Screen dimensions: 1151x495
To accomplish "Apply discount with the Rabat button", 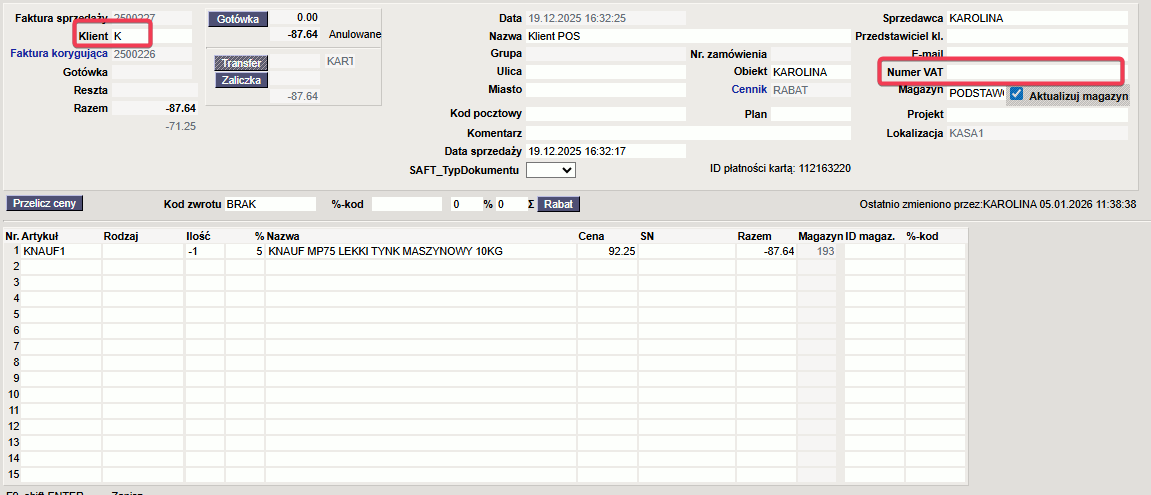I will coord(558,204).
